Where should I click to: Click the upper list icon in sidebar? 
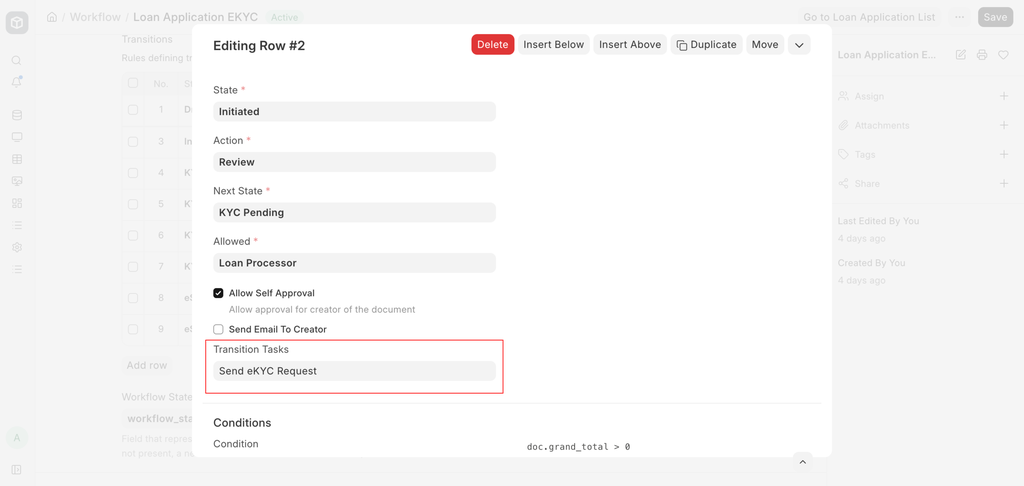(17, 225)
